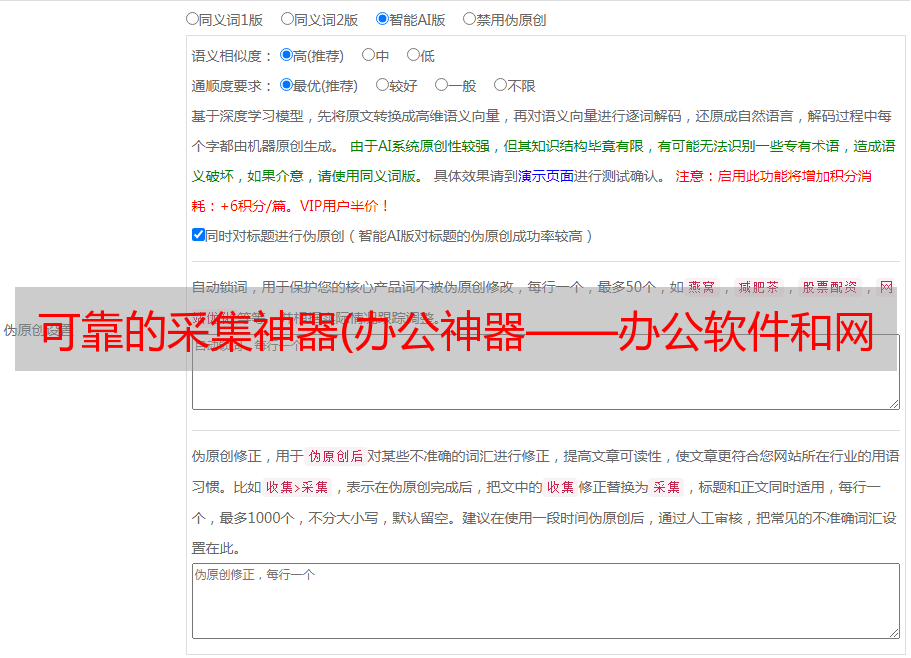Choose the 同义词2版 mode
Viewport: 911px width, 658px height.
click(x=287, y=19)
